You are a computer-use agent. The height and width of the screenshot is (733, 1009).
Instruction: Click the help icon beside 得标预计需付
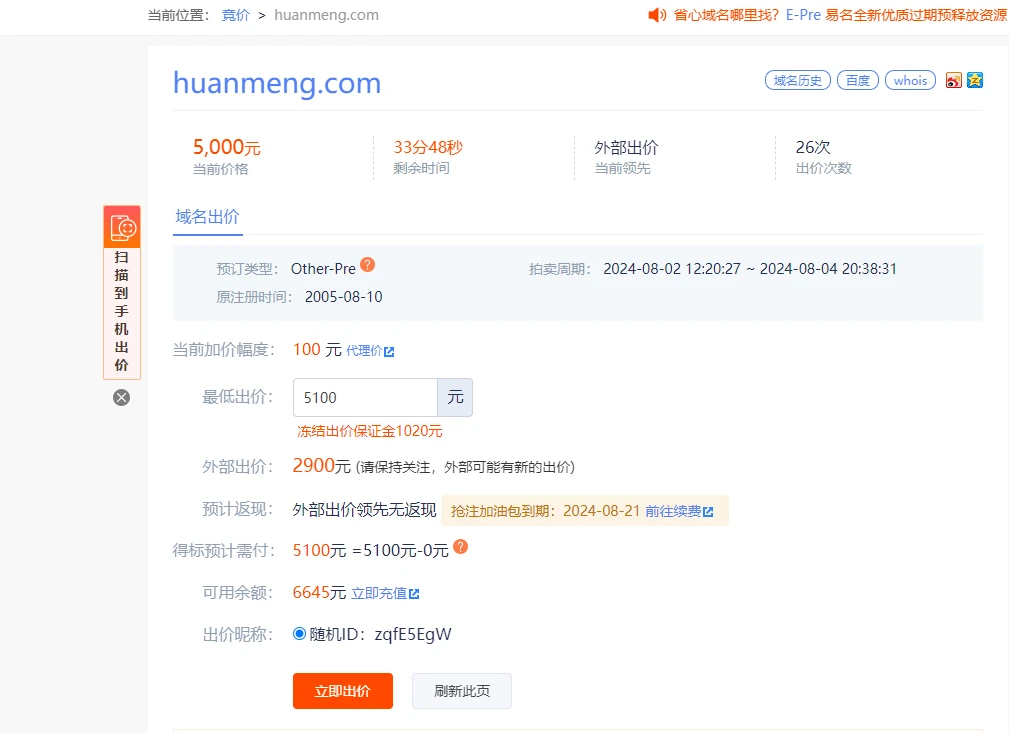[460, 547]
